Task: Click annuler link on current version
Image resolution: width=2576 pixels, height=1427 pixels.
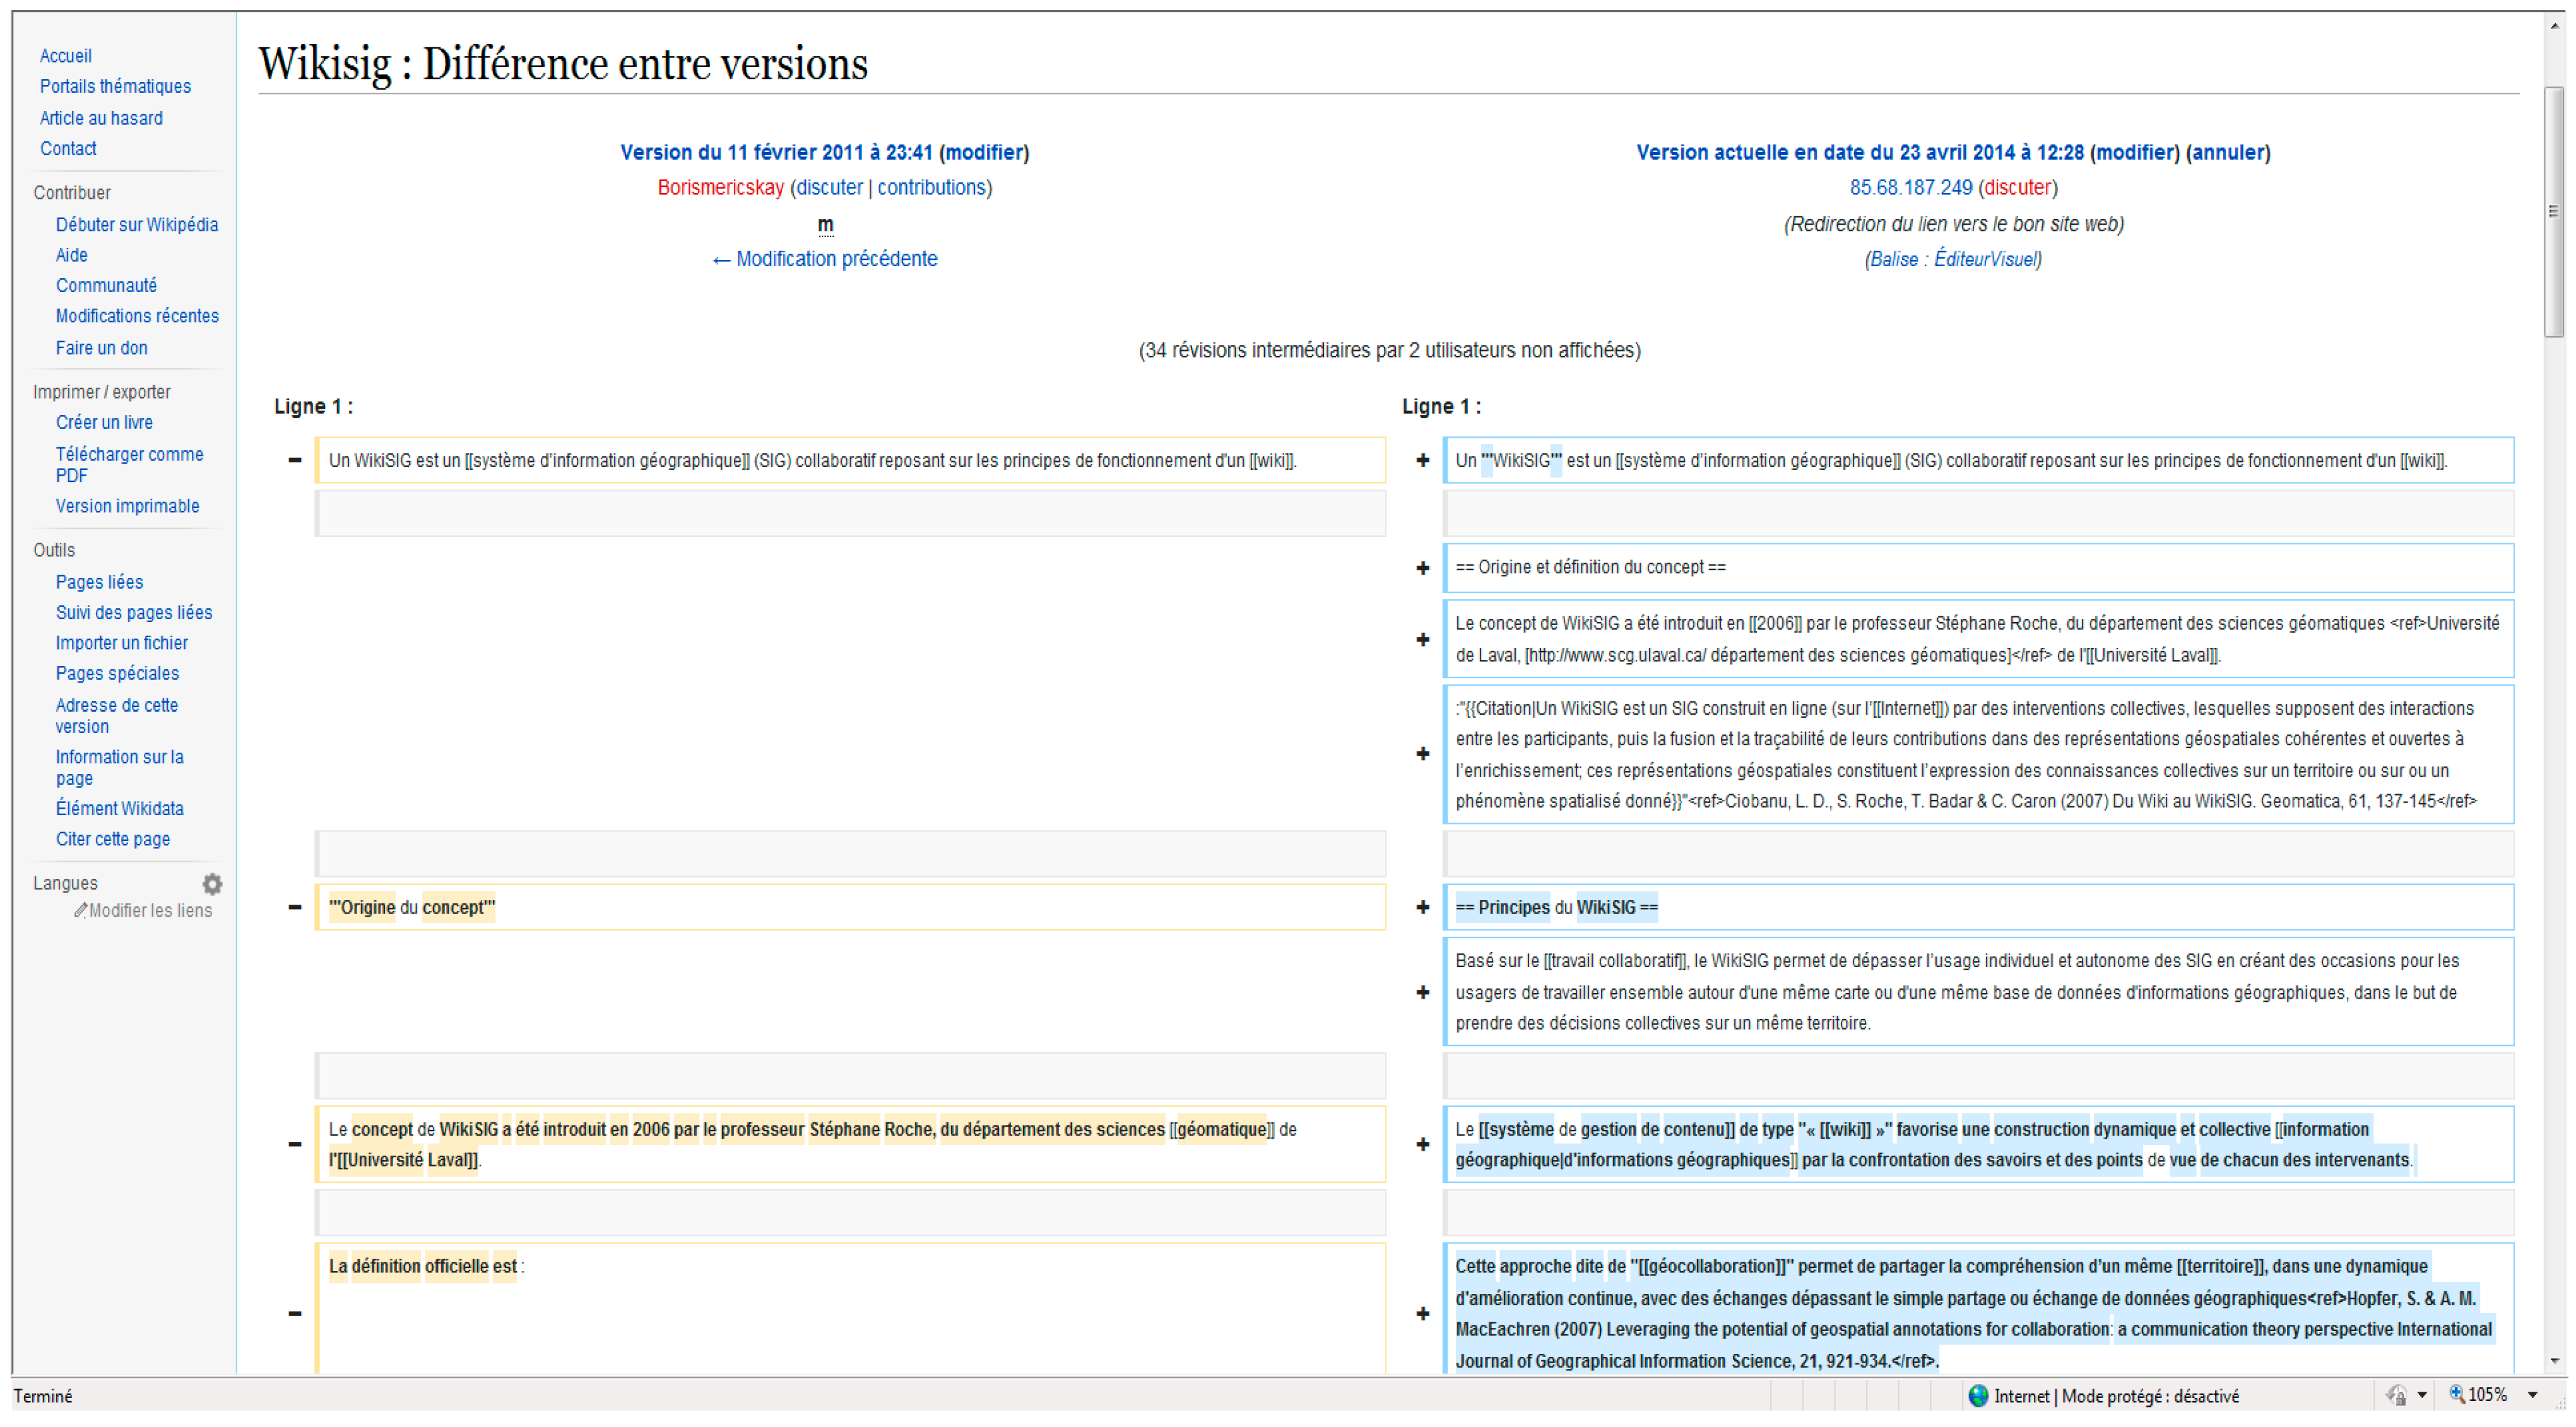Action: [x=2228, y=152]
